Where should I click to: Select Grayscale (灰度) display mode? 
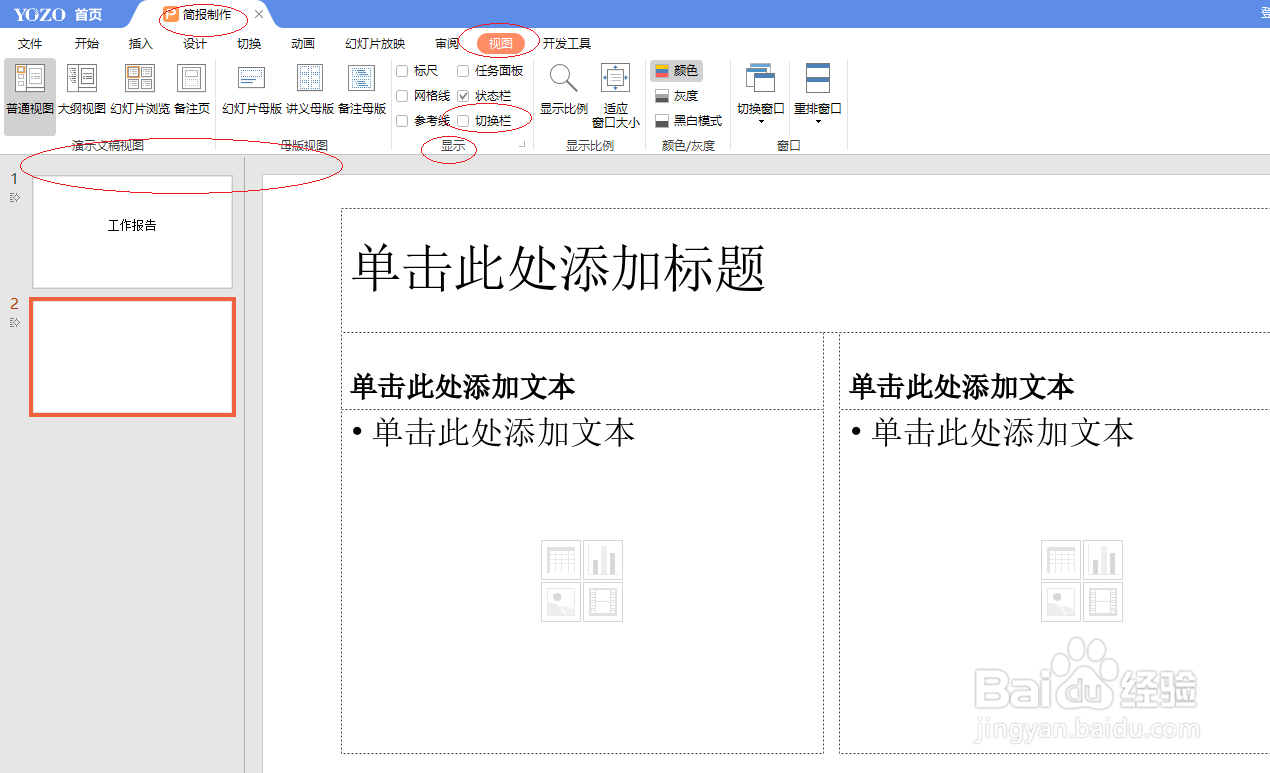coord(677,96)
